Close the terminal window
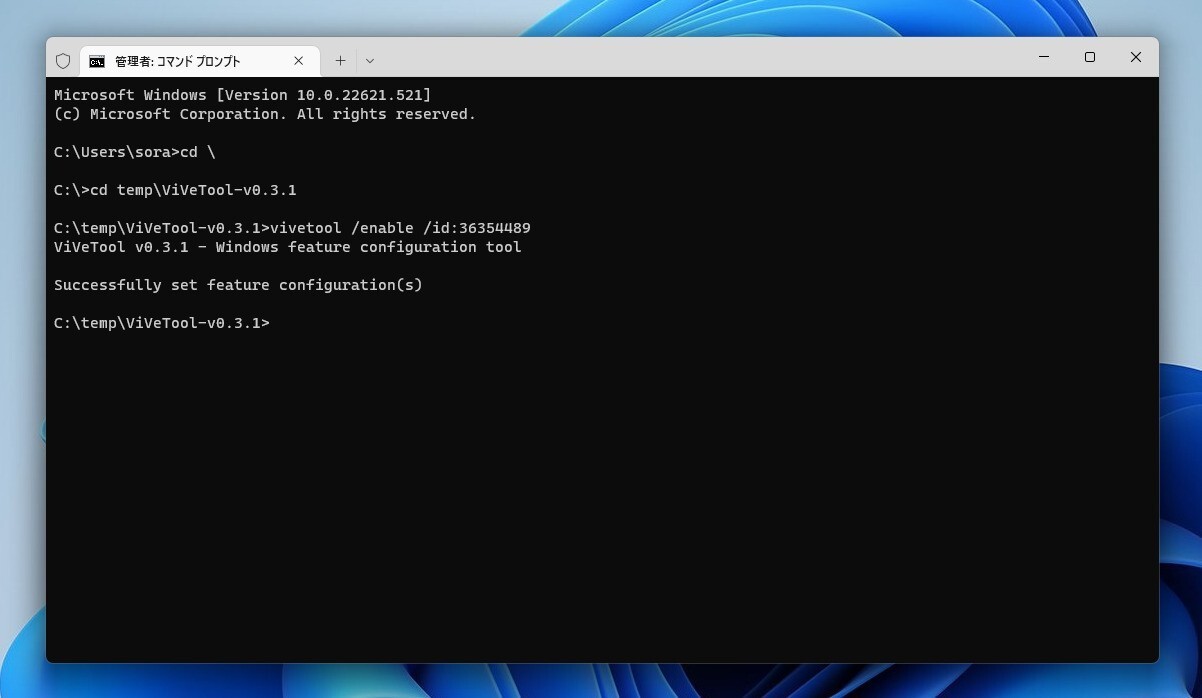 click(x=1136, y=57)
